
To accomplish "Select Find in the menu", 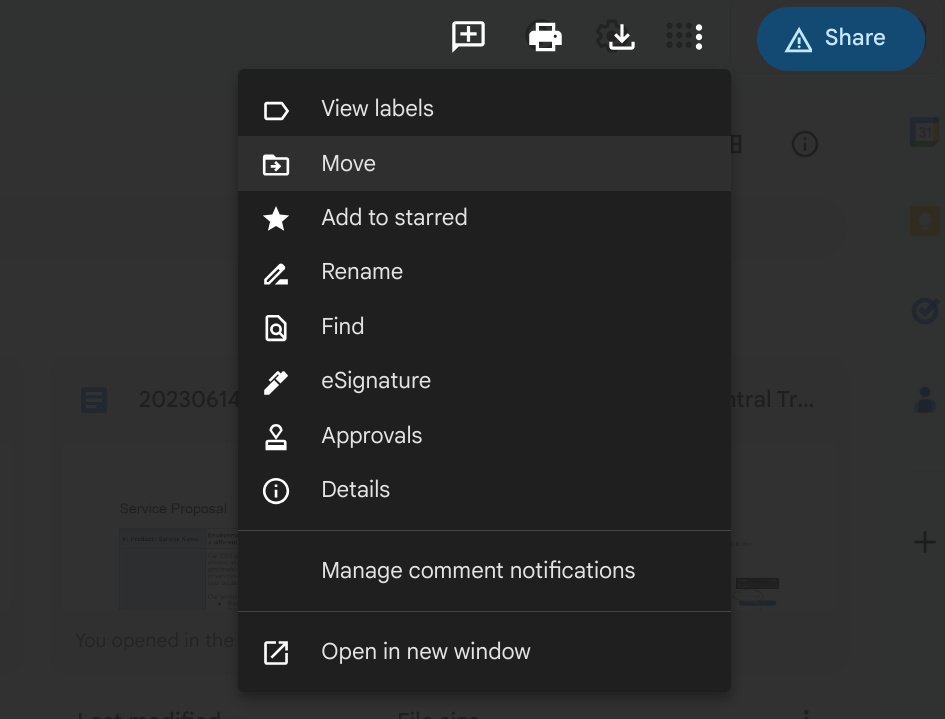I will 342,327.
